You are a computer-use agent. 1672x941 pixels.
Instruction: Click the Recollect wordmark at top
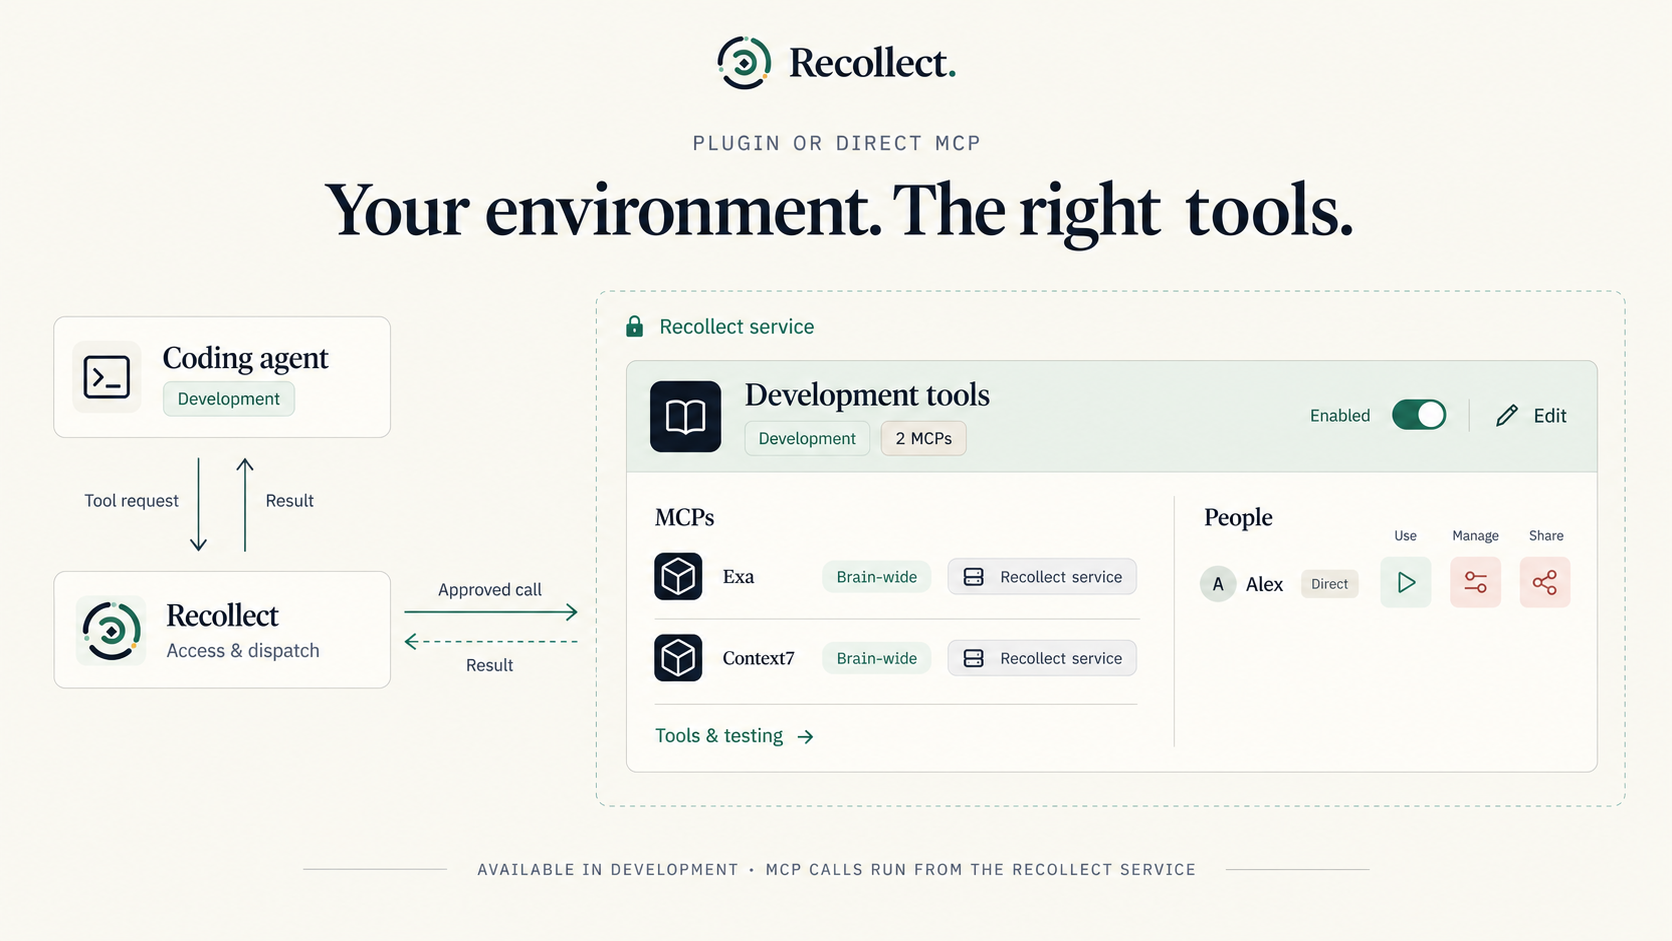pyautogui.click(x=872, y=63)
